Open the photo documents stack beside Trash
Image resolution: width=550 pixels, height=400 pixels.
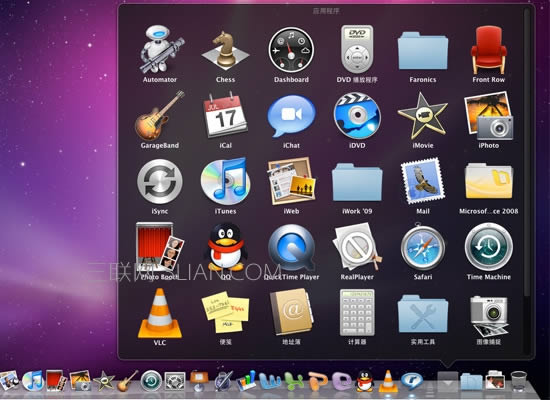click(x=495, y=381)
